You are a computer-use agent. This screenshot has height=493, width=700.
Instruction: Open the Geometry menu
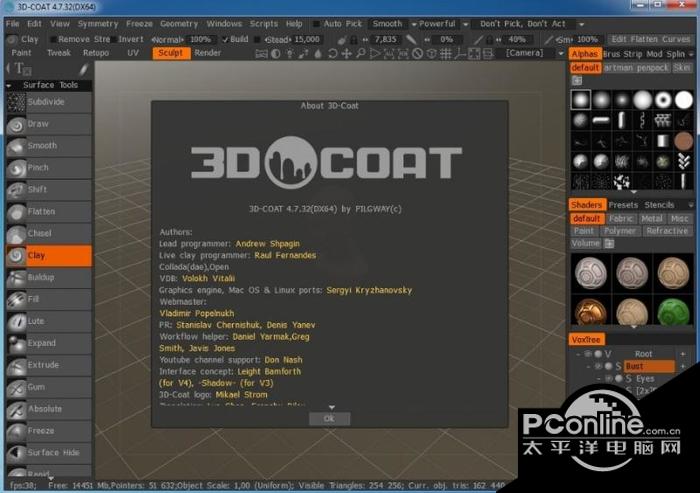[x=179, y=24]
